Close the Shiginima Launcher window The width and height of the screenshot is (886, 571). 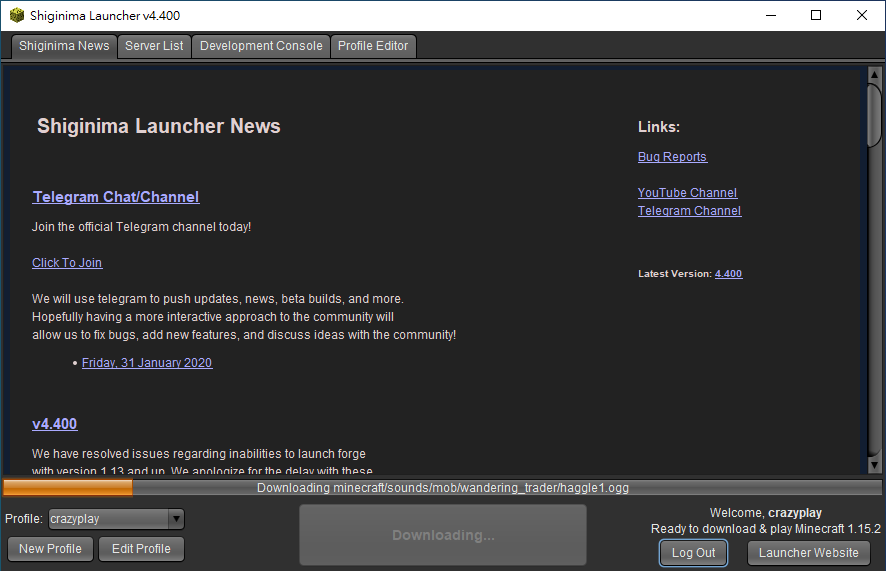click(x=862, y=15)
